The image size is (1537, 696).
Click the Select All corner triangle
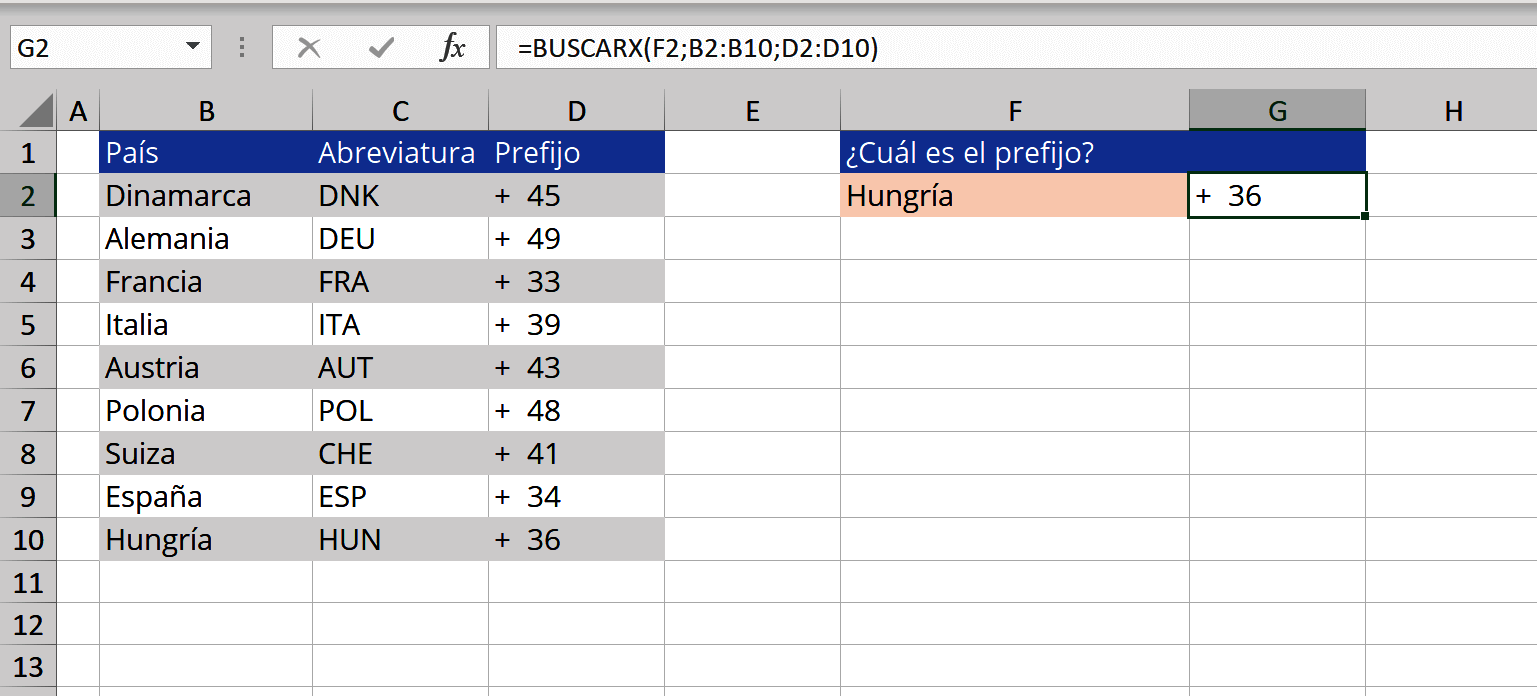[35, 111]
